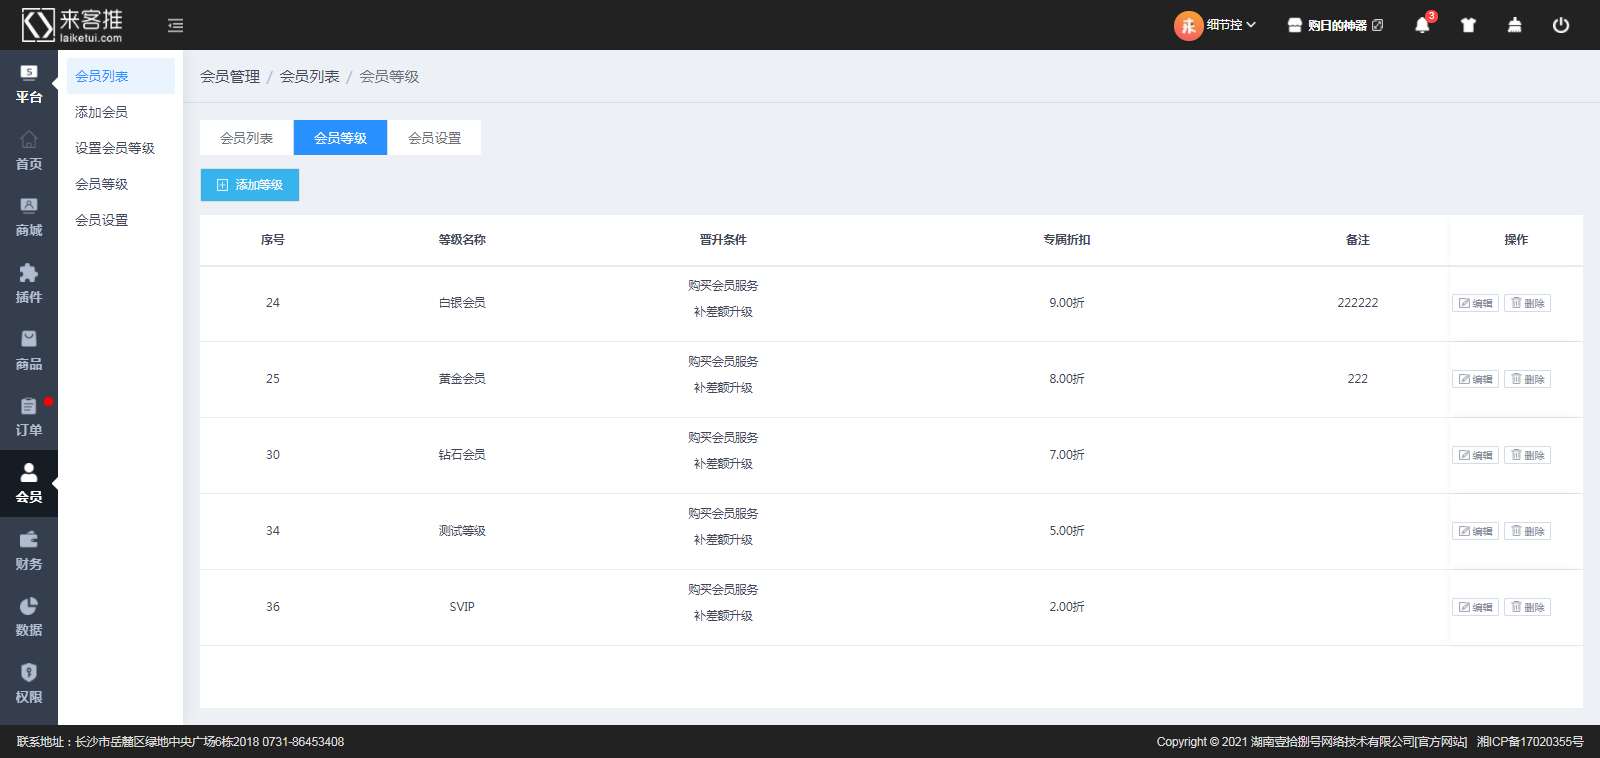The image size is (1600, 758).
Task: Click the 黄金会员 name cell
Action: point(462,379)
